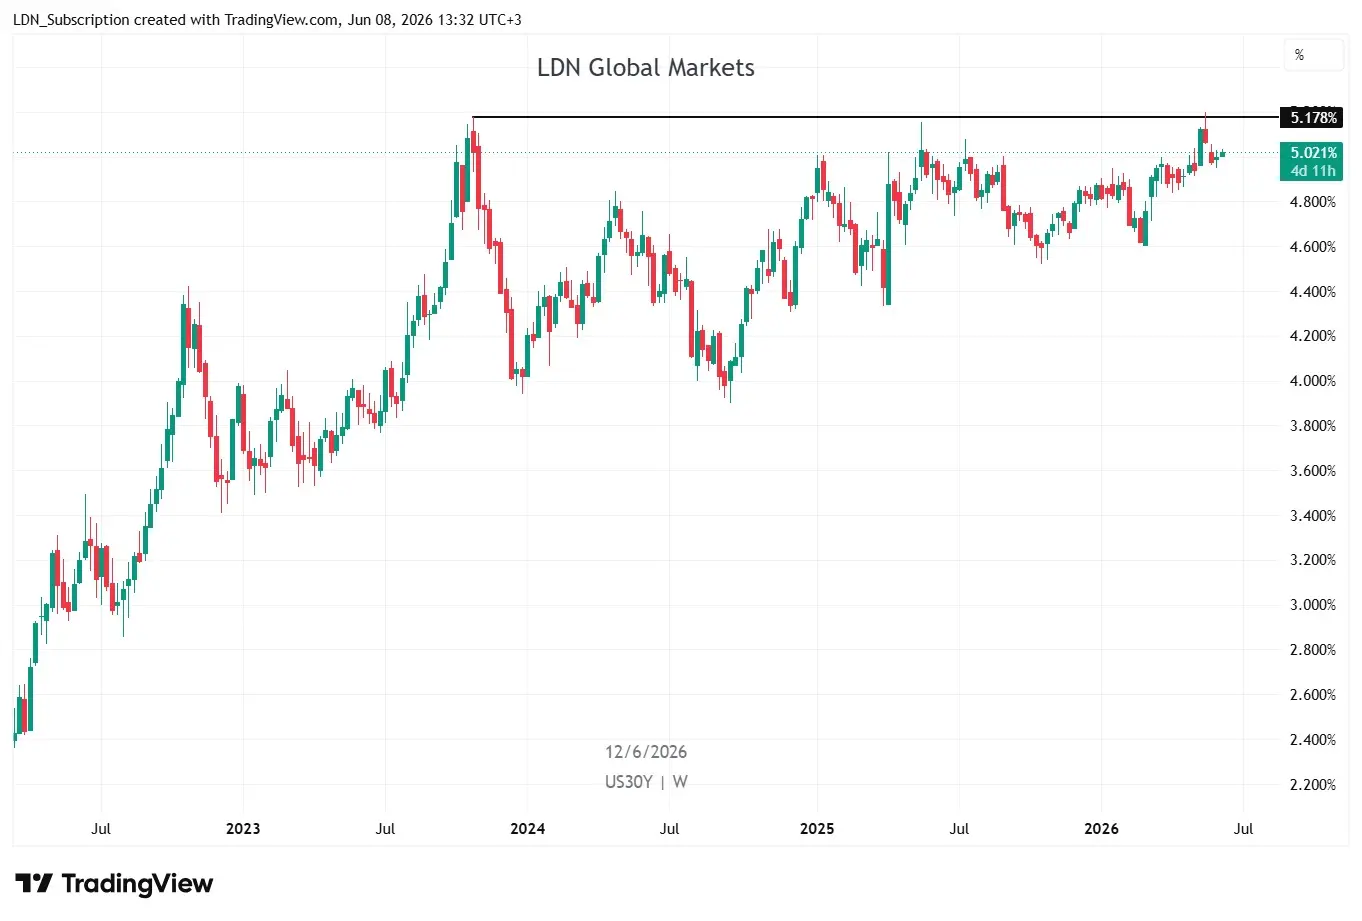Click the Jul label between 2025 and 2026
The height and width of the screenshot is (921, 1362).
click(x=959, y=829)
